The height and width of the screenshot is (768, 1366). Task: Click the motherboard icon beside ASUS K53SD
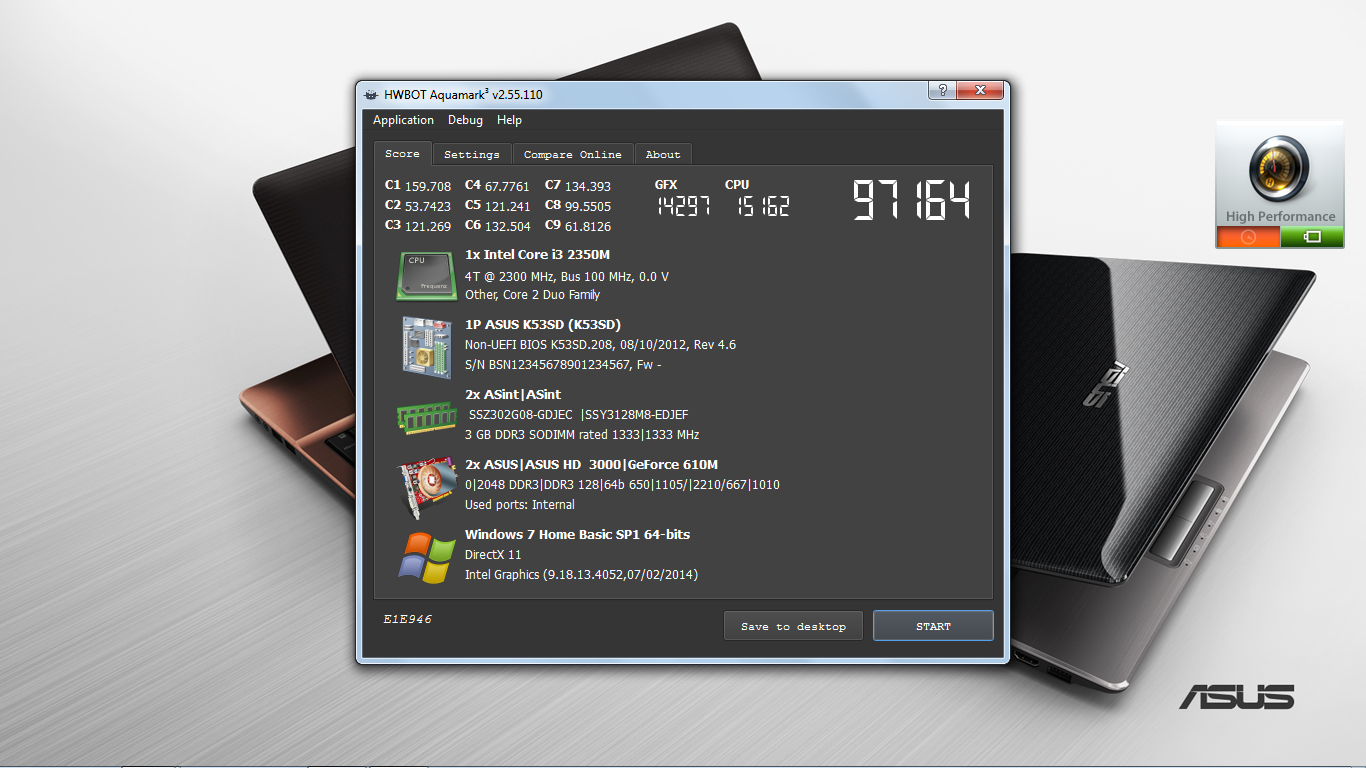click(x=427, y=346)
